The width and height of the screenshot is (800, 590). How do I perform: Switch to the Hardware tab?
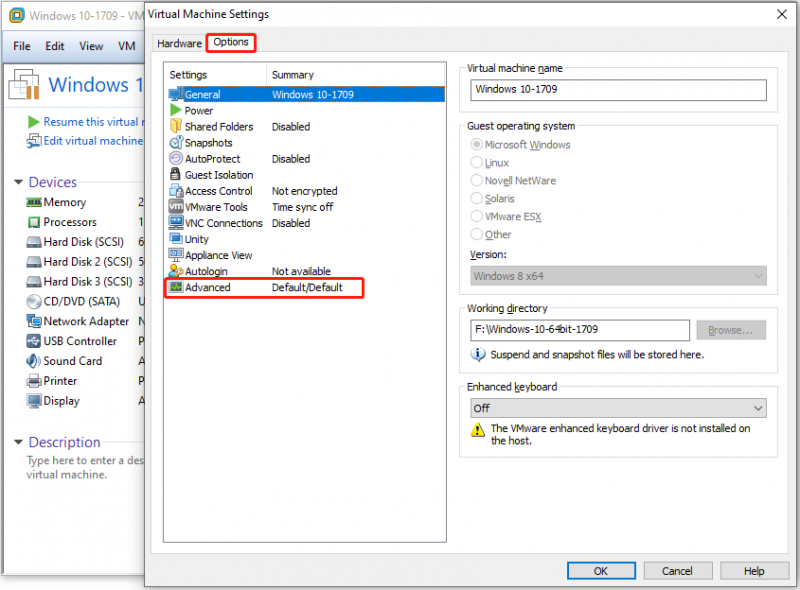click(179, 43)
